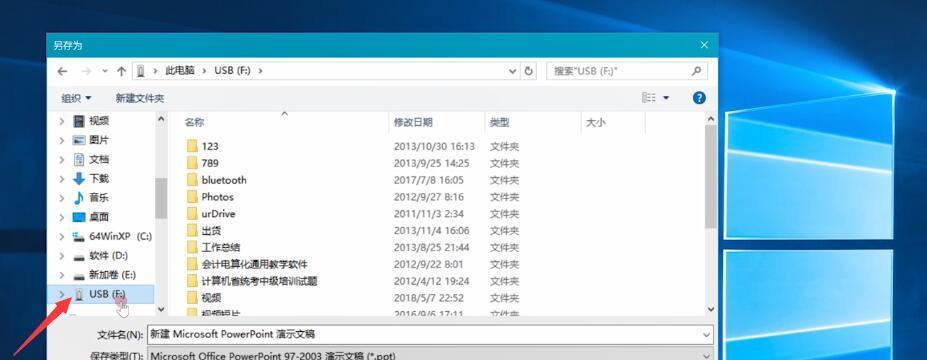Select the urDrive folder
This screenshot has width=927, height=360.
coord(218,213)
